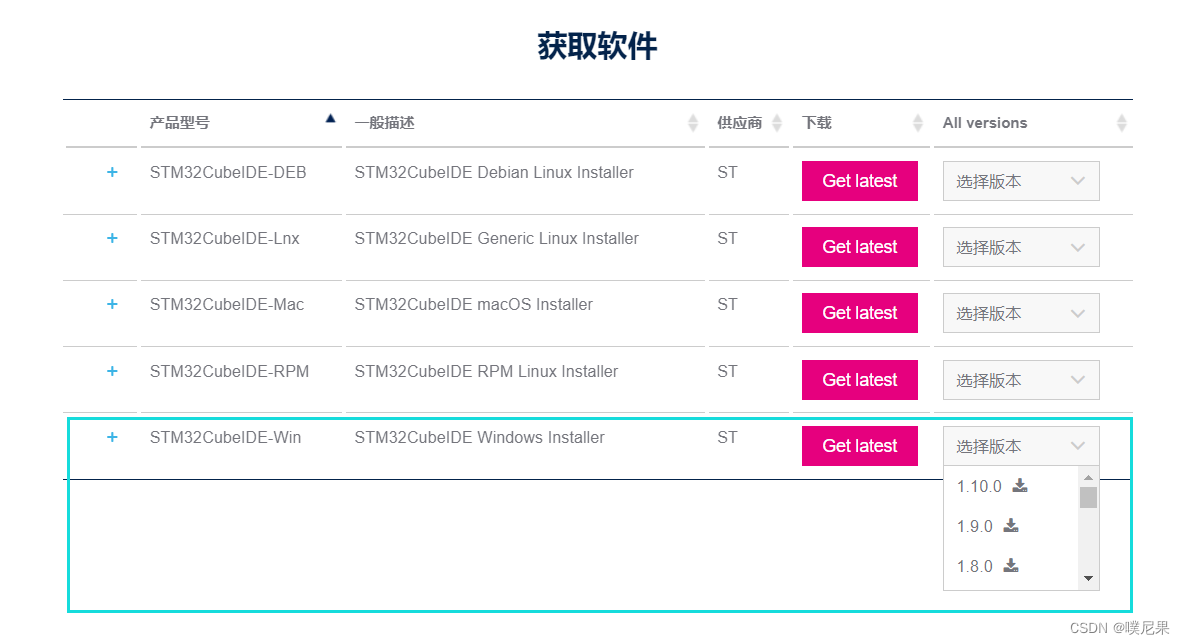This screenshot has width=1185, height=644.
Task: Click the sort arrows beside 一般描述 header
Action: tap(694, 122)
